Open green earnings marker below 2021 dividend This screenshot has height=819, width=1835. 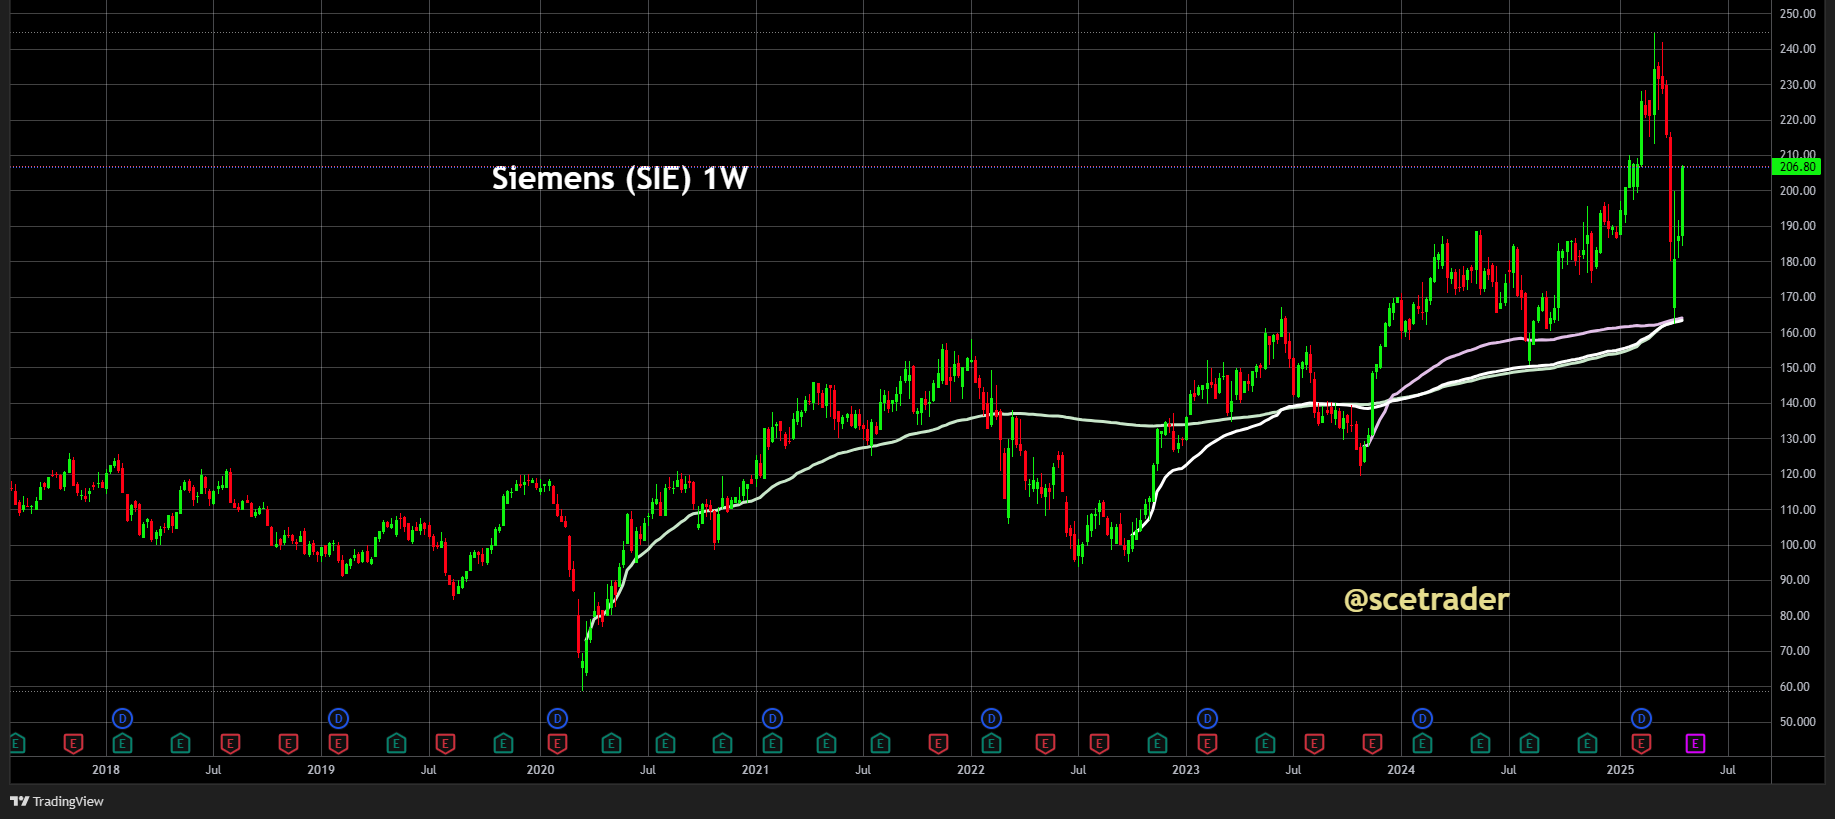(x=772, y=743)
